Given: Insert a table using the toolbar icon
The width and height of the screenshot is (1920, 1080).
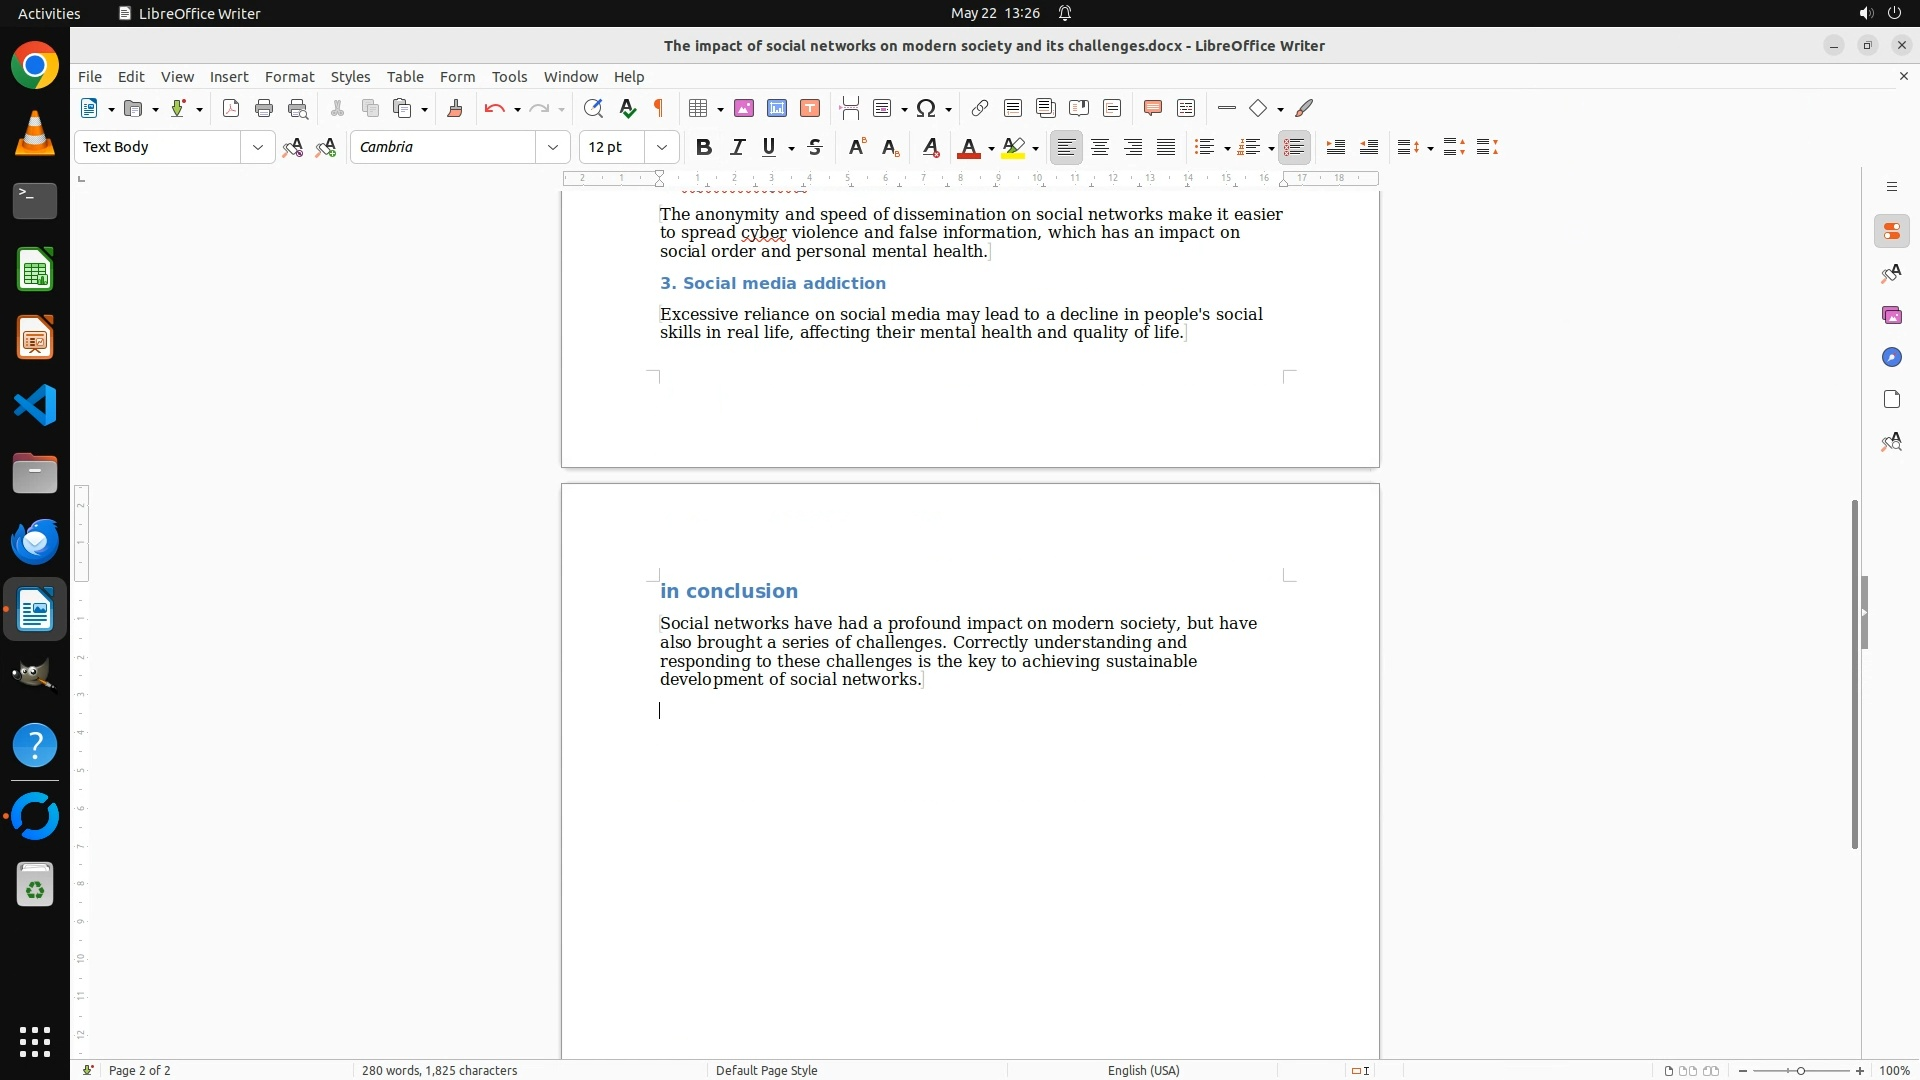Looking at the screenshot, I should (x=699, y=108).
